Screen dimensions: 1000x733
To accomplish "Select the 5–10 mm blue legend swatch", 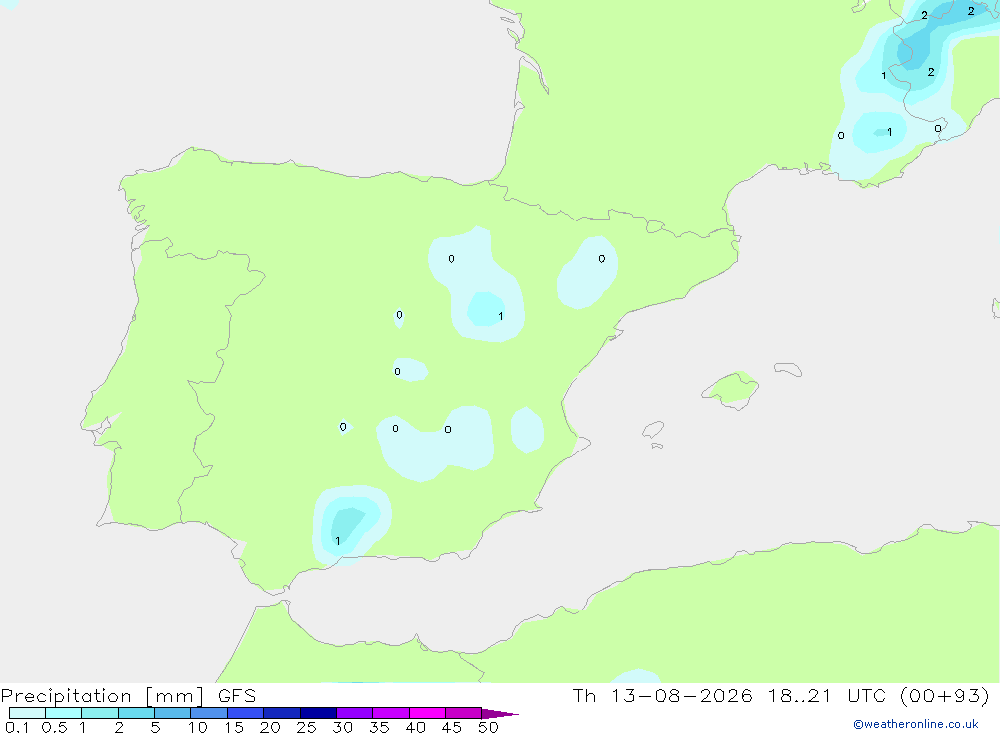I will tap(172, 713).
